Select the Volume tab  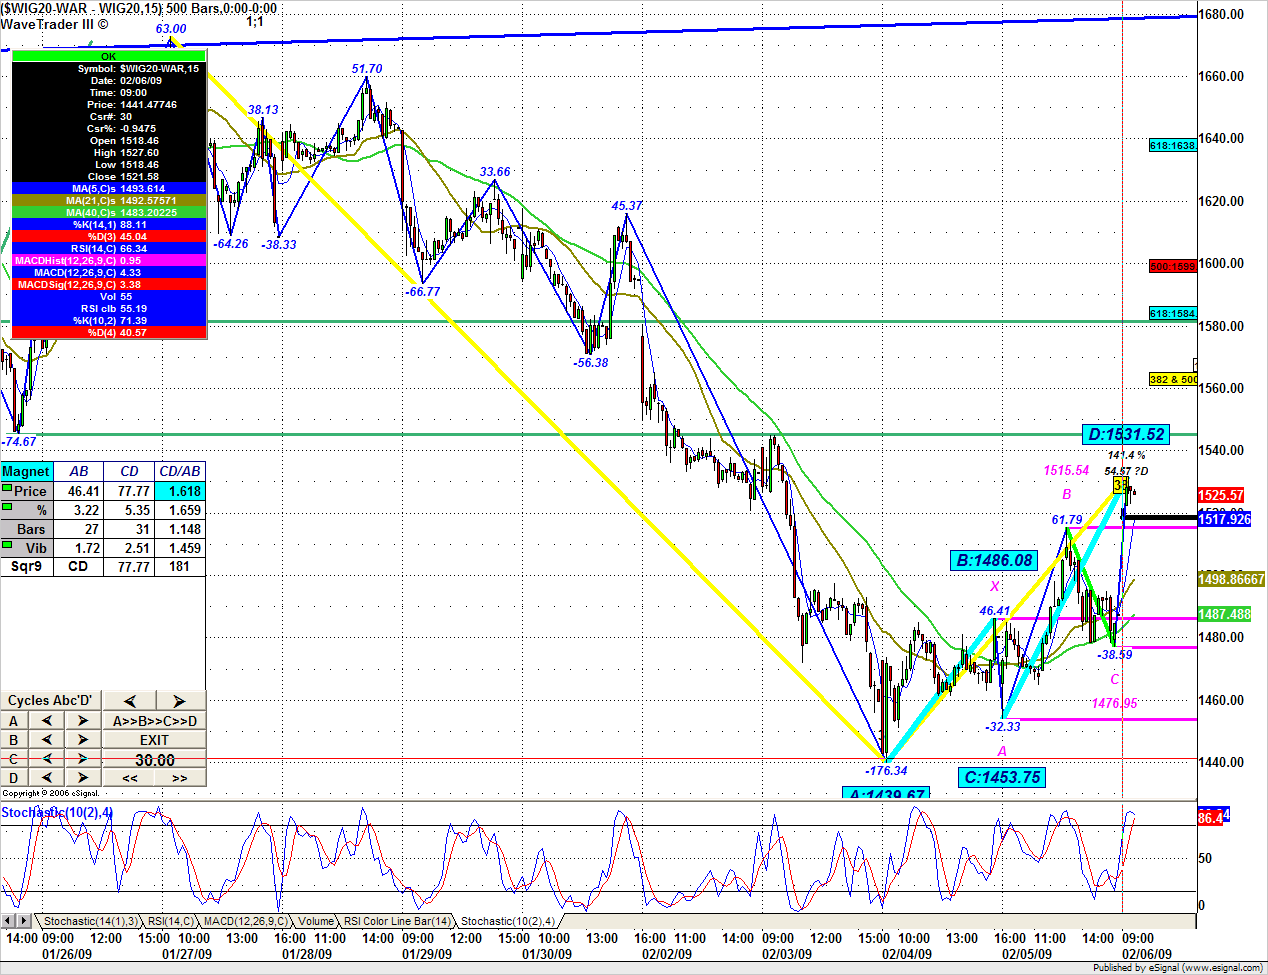click(316, 921)
